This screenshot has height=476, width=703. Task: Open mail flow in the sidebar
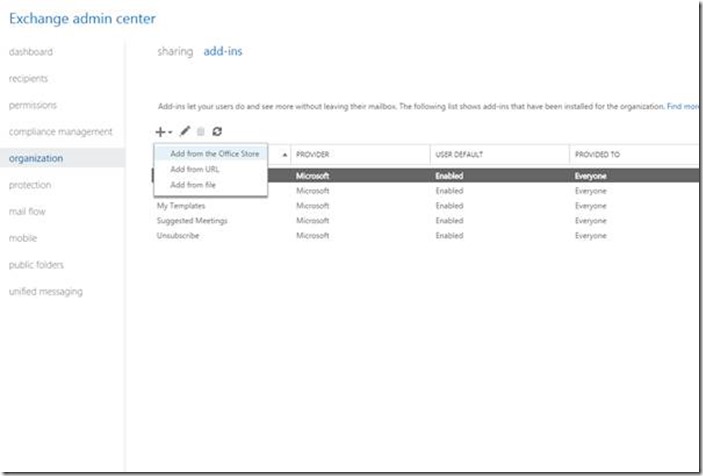tap(27, 211)
